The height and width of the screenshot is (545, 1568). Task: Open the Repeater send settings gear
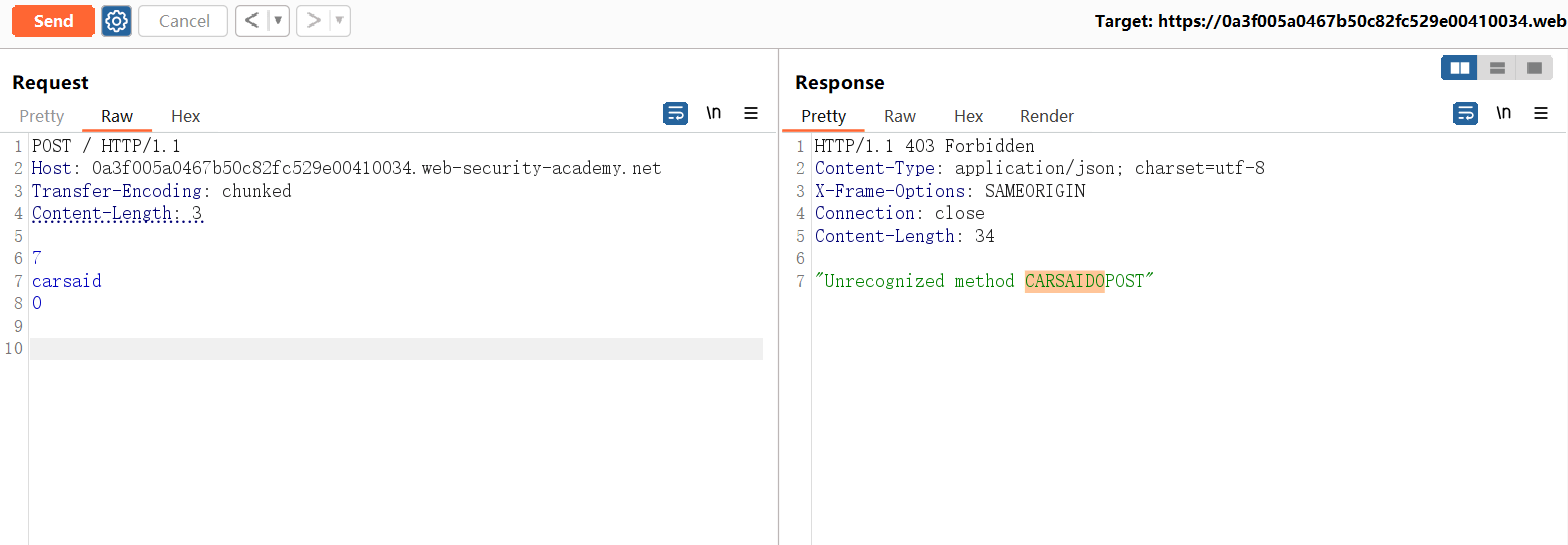pyautogui.click(x=117, y=21)
